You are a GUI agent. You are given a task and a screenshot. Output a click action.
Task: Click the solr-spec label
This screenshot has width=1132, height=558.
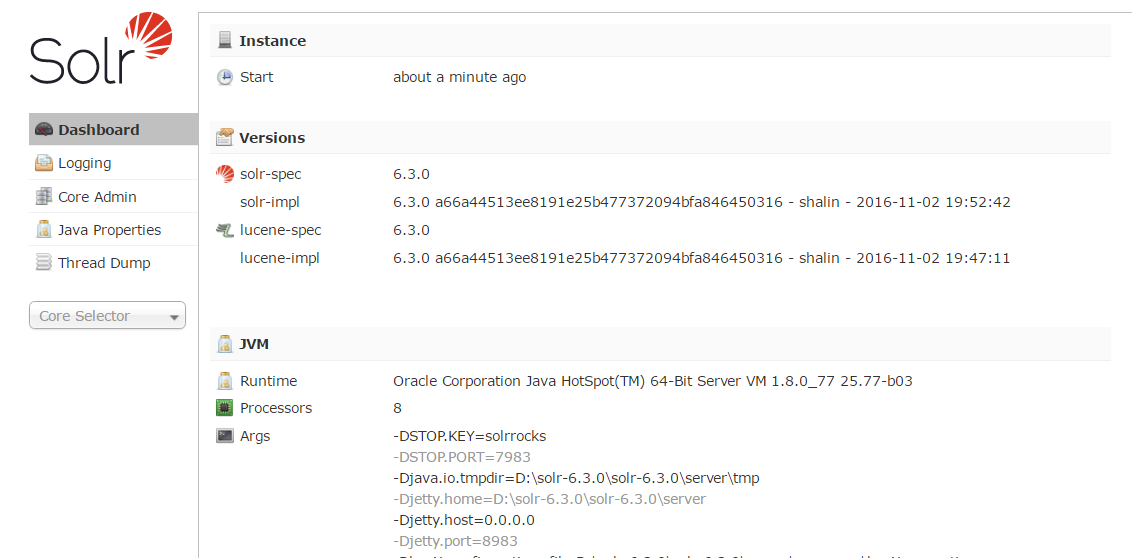271,175
